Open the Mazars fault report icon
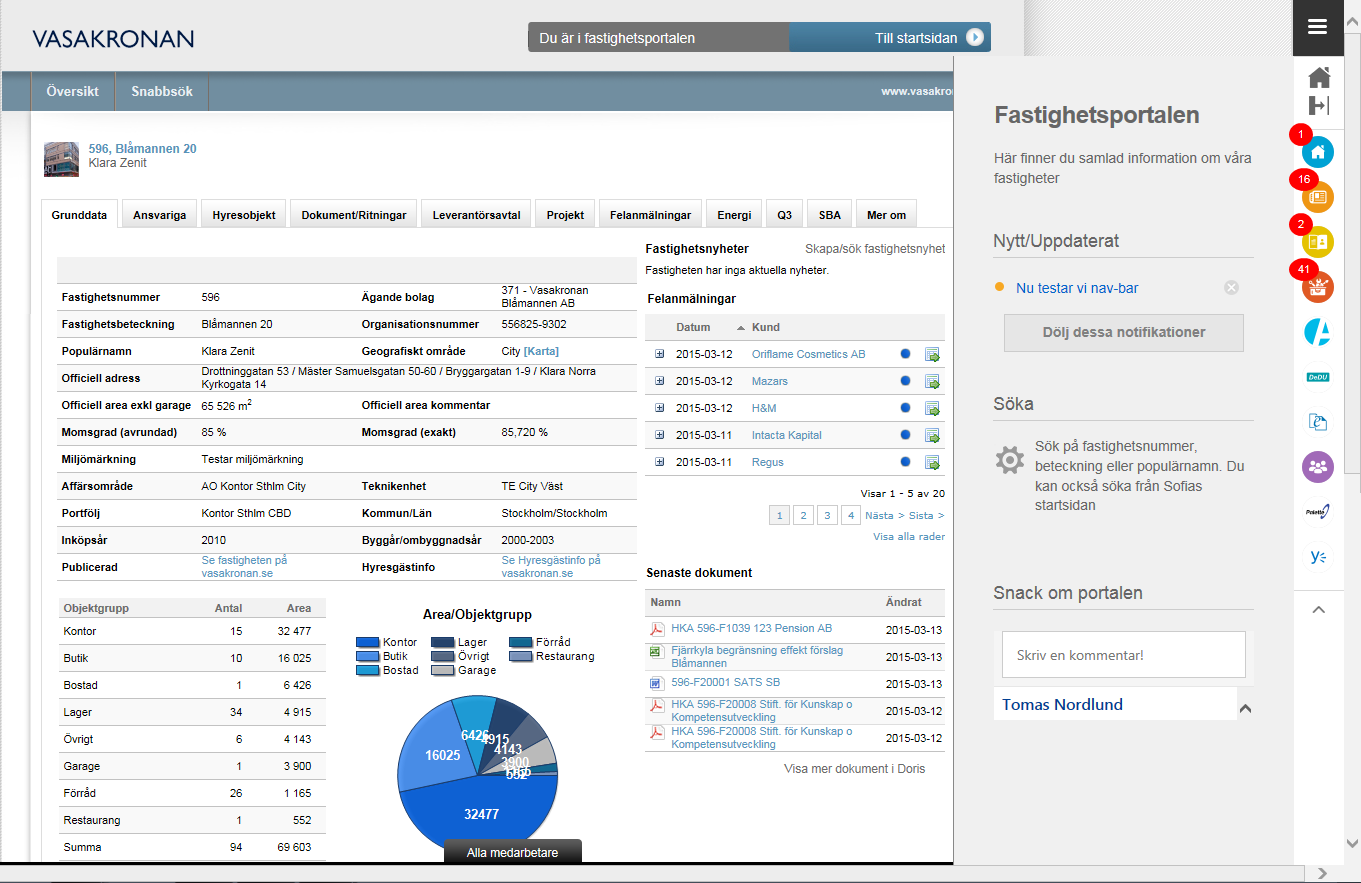This screenshot has width=1361, height=883. (932, 381)
